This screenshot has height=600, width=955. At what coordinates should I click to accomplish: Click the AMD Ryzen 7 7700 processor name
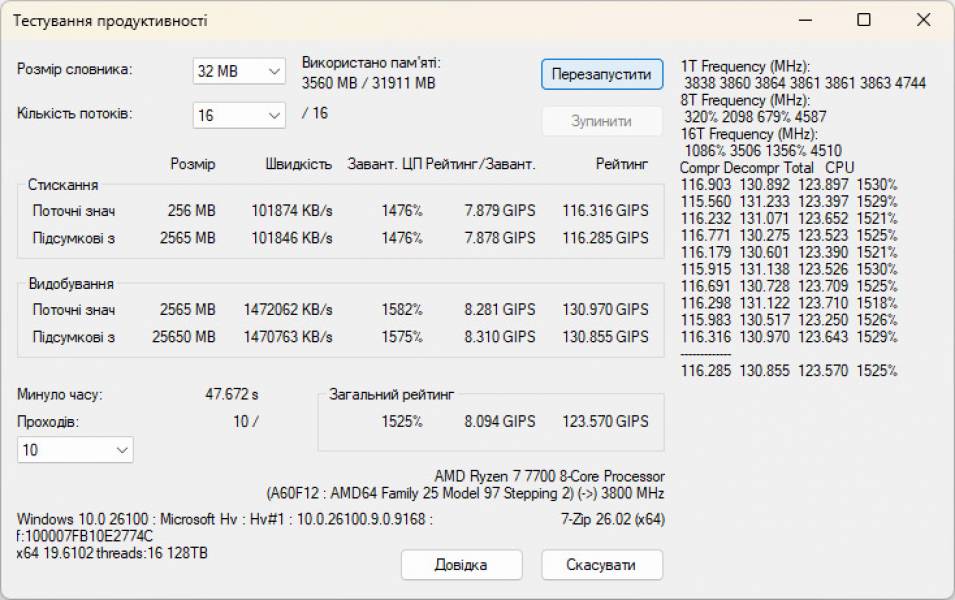pyautogui.click(x=549, y=476)
